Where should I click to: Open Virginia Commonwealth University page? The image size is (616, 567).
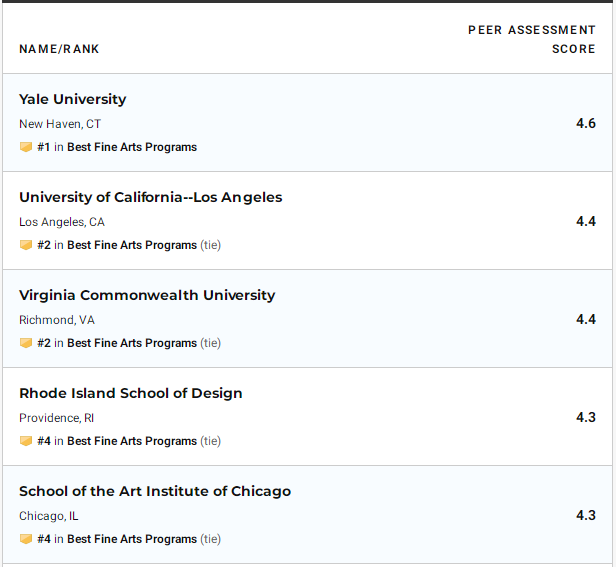click(147, 295)
